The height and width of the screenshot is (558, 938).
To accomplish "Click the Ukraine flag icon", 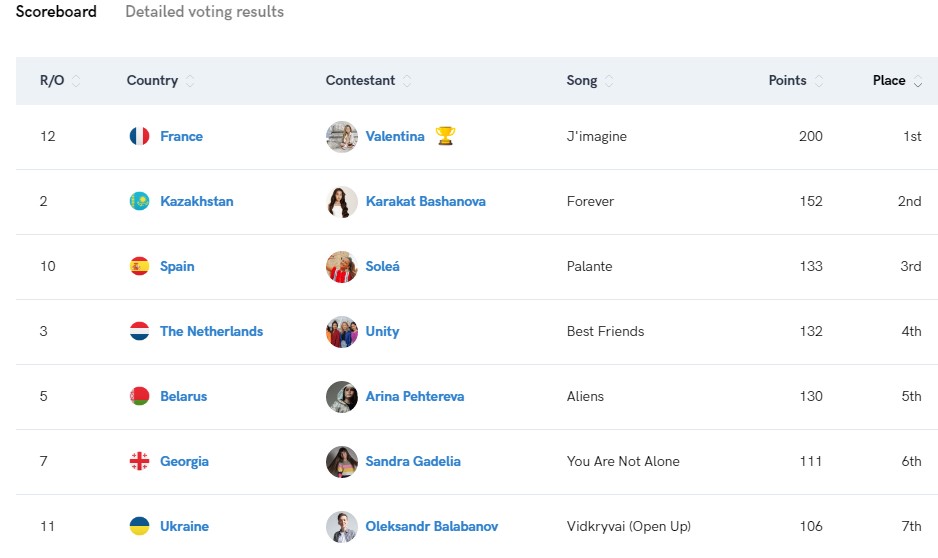I will click(x=139, y=526).
